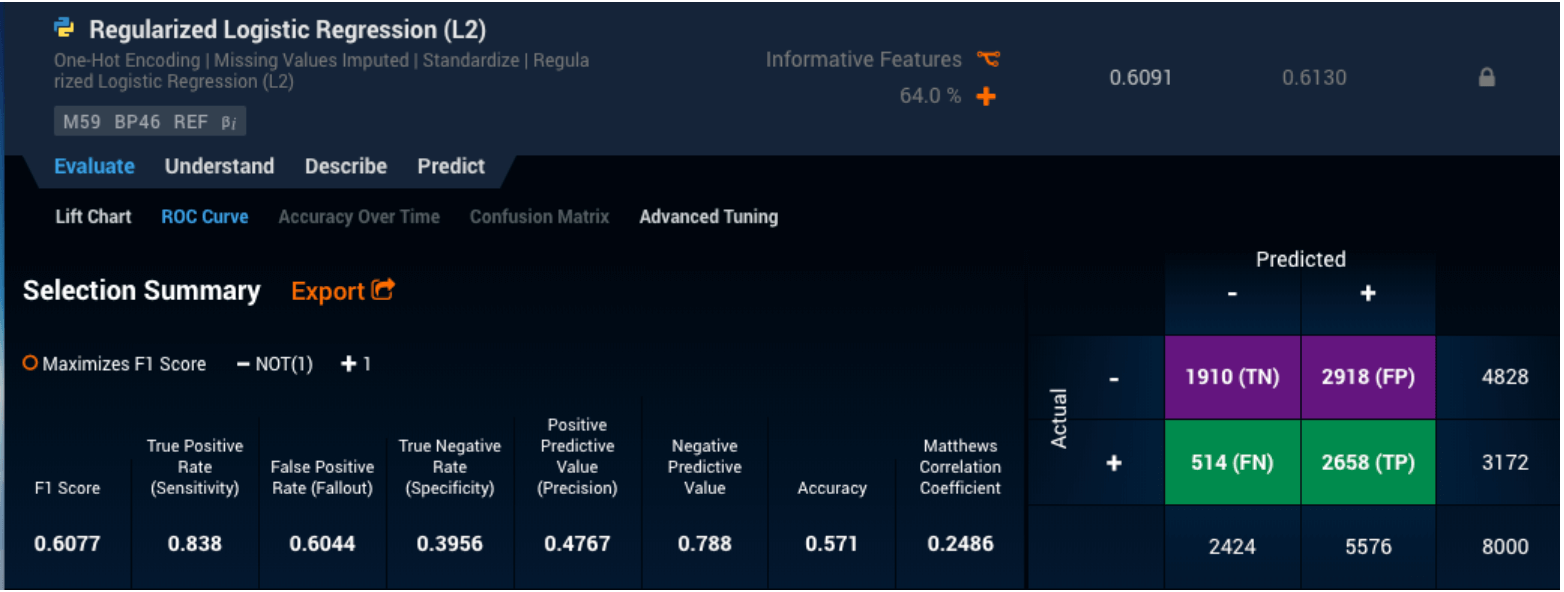Viewport: 1564px width, 592px height.
Task: Click the orange plus next to 64.0 %
Action: [x=986, y=97]
